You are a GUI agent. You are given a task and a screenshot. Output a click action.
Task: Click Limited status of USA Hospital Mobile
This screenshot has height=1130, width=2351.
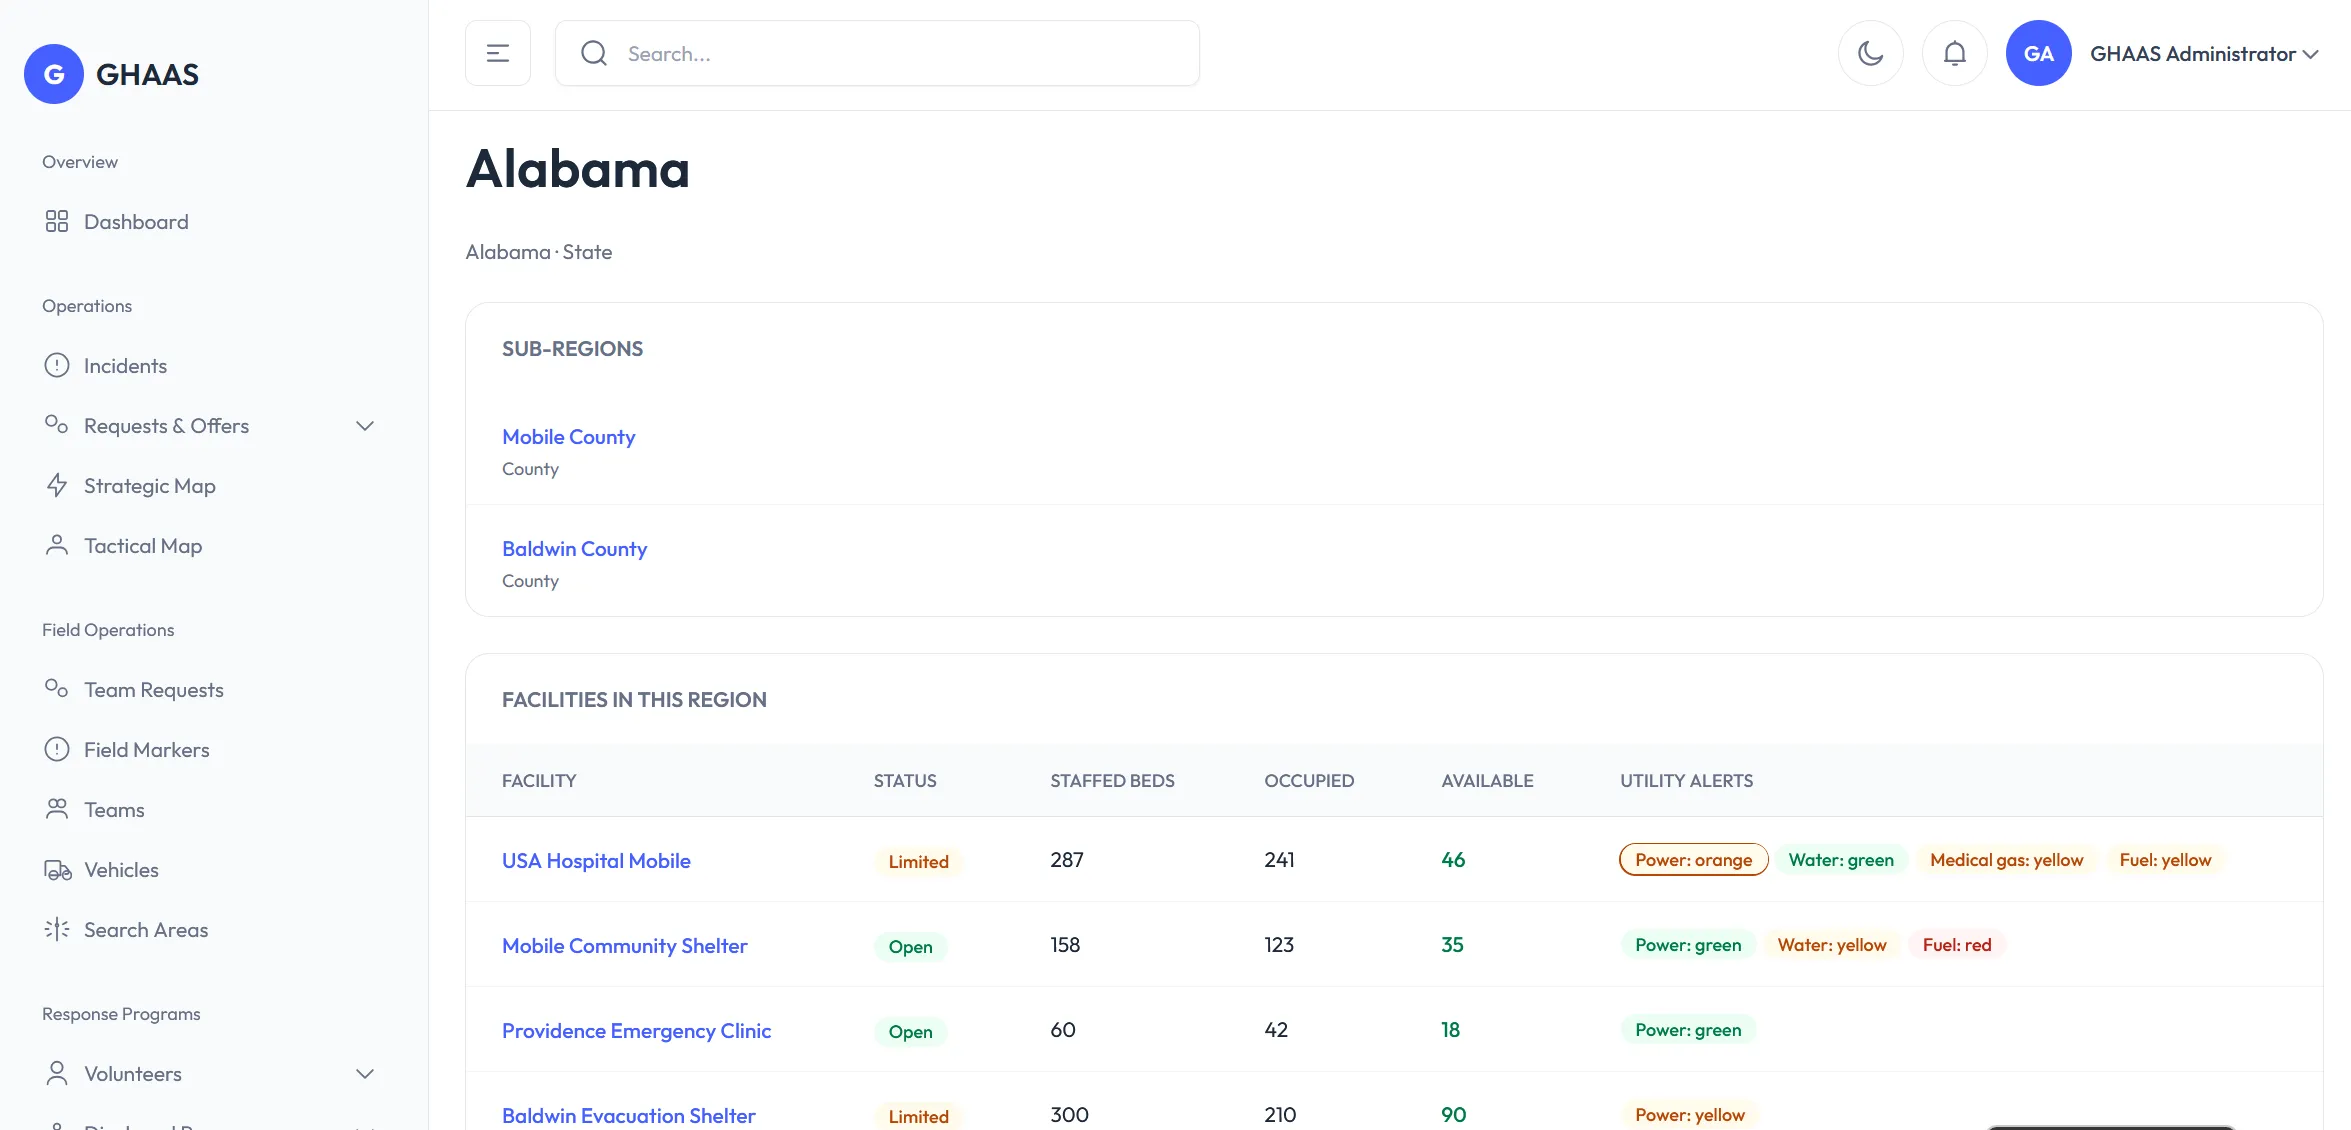(918, 862)
